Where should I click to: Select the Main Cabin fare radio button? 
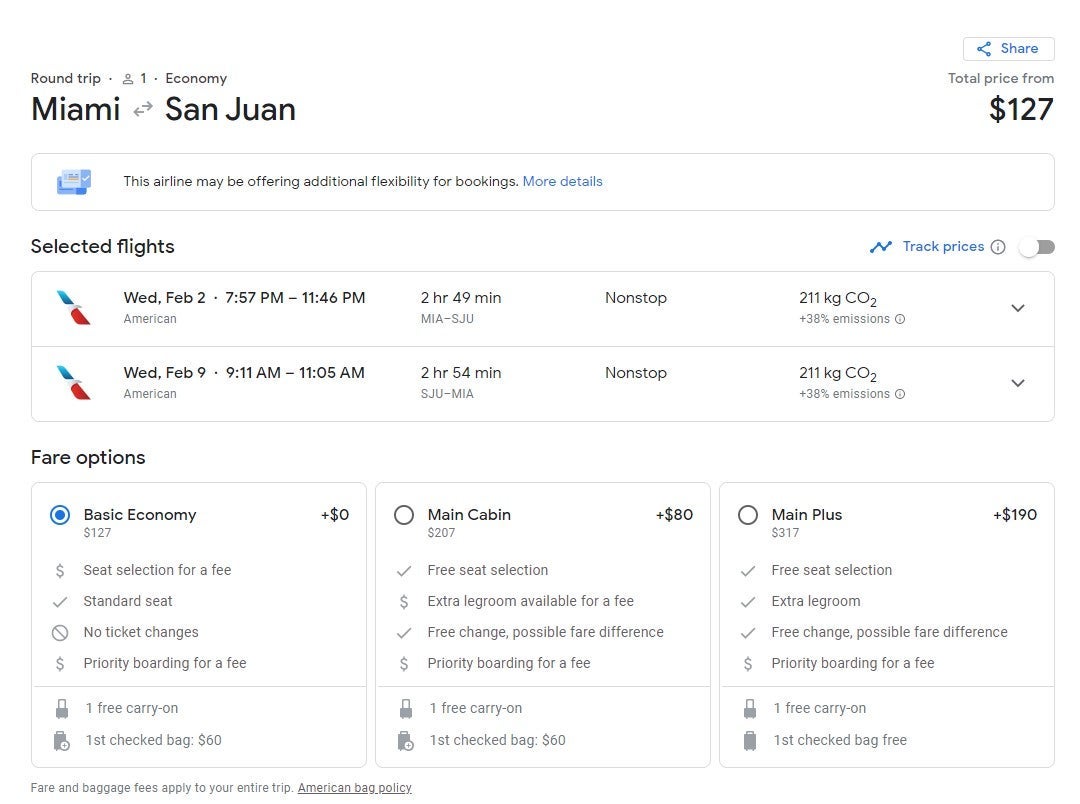tap(404, 515)
